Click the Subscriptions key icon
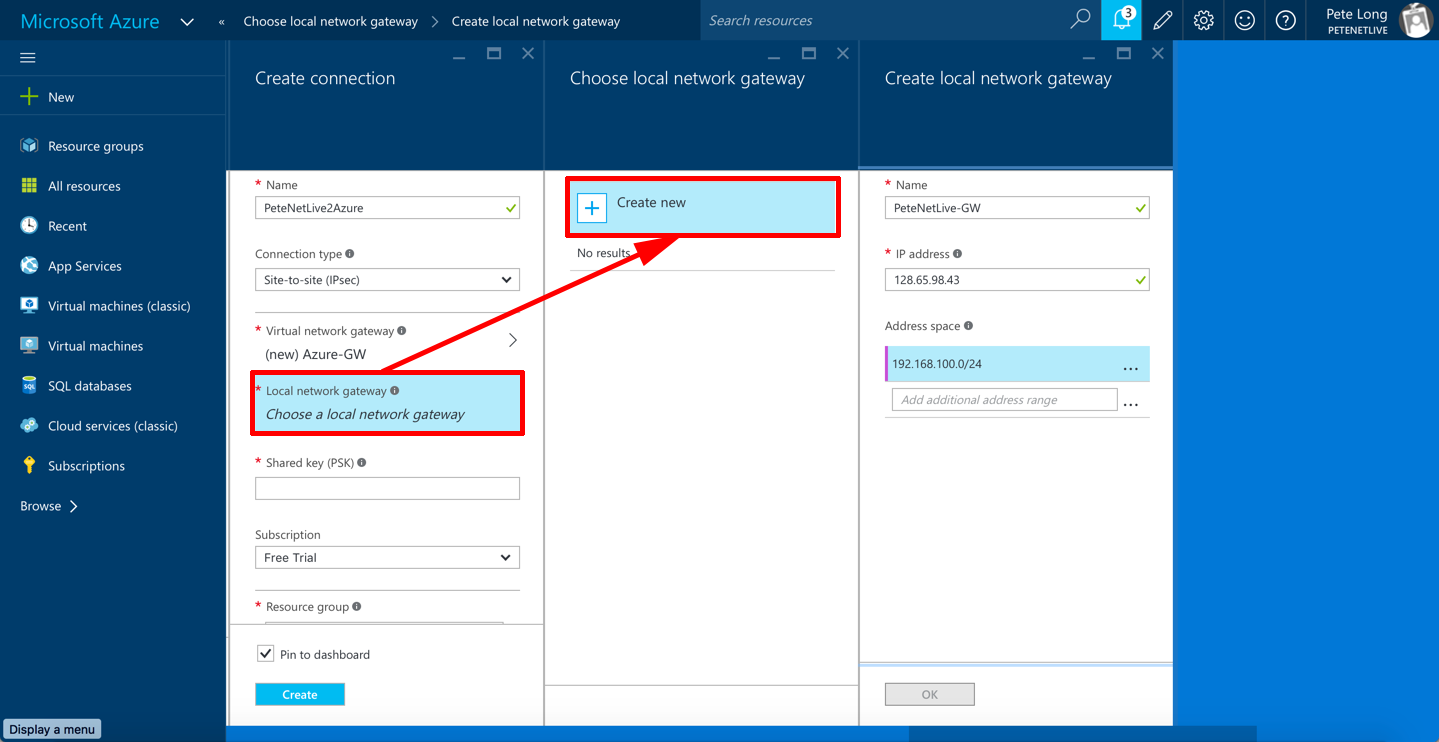Image resolution: width=1439 pixels, height=742 pixels. pyautogui.click(x=29, y=466)
